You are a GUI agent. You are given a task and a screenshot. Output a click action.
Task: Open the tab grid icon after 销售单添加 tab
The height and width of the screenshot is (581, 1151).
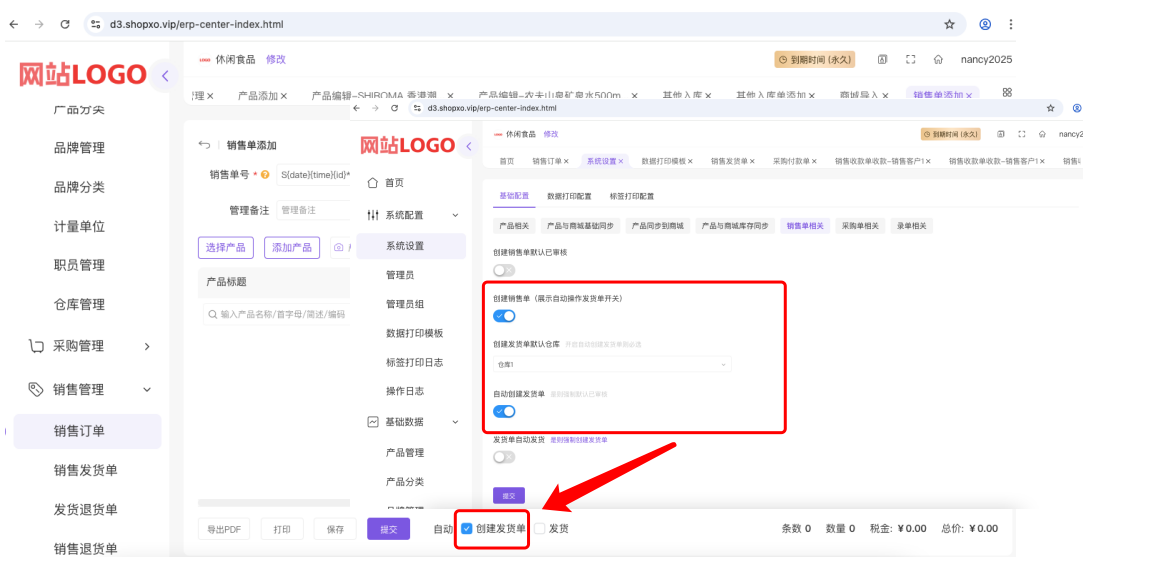pos(1007,93)
